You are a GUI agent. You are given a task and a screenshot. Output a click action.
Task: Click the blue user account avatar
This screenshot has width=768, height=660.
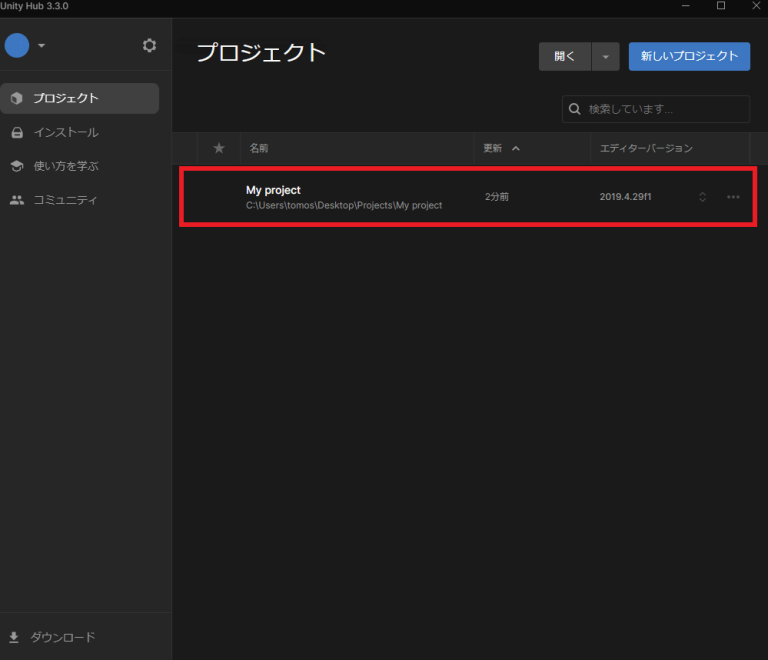(17, 45)
